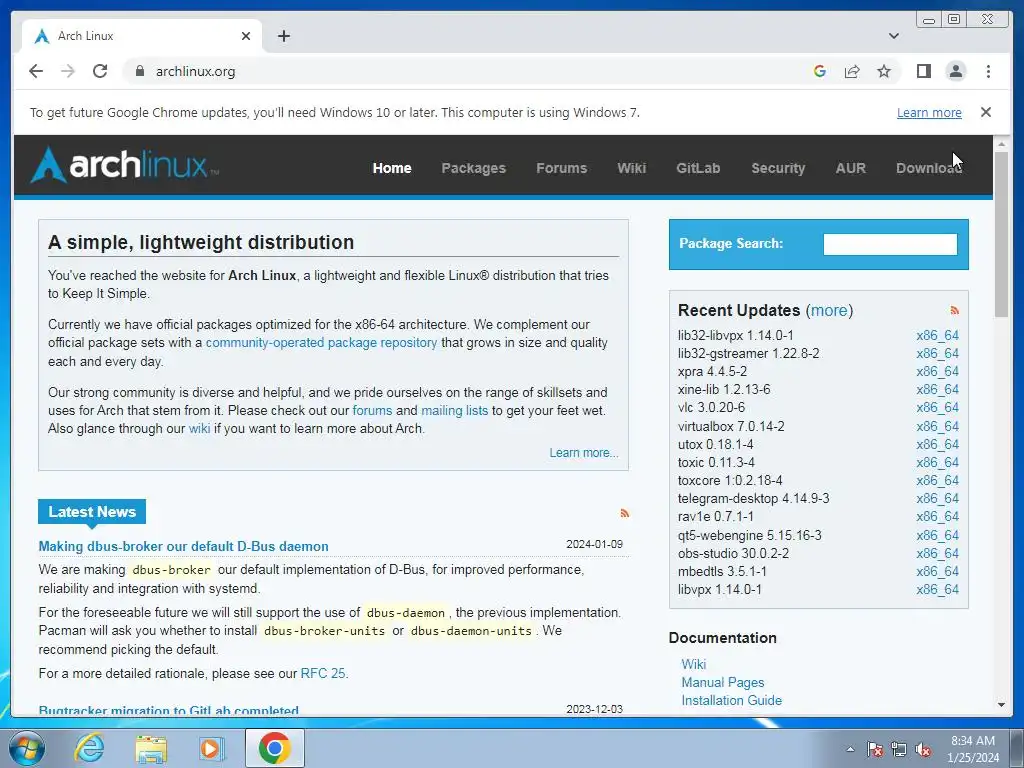Show hidden system tray icons
This screenshot has height=768, width=1024.
pyautogui.click(x=850, y=749)
